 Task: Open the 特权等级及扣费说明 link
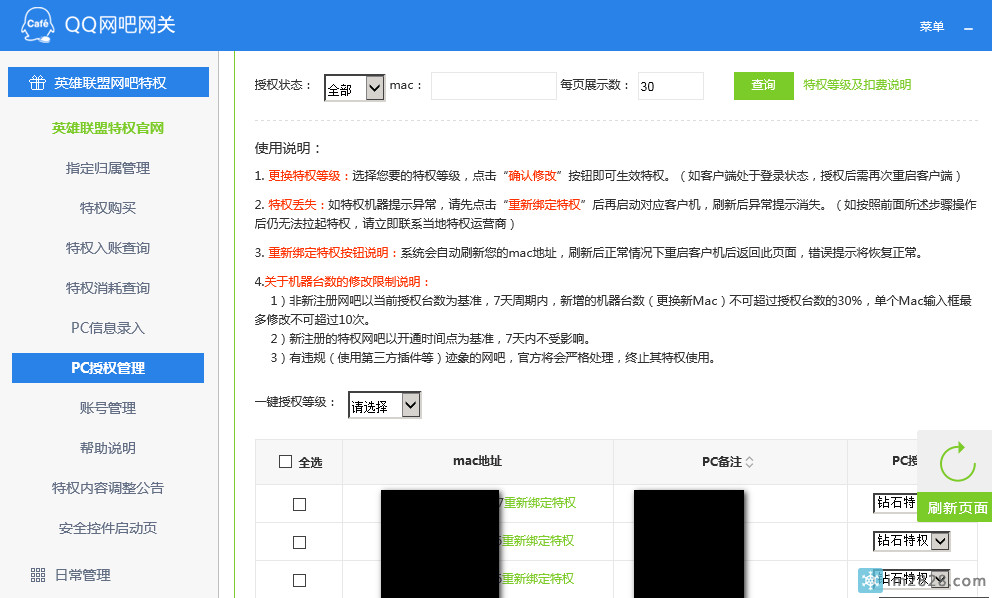pyautogui.click(x=857, y=86)
